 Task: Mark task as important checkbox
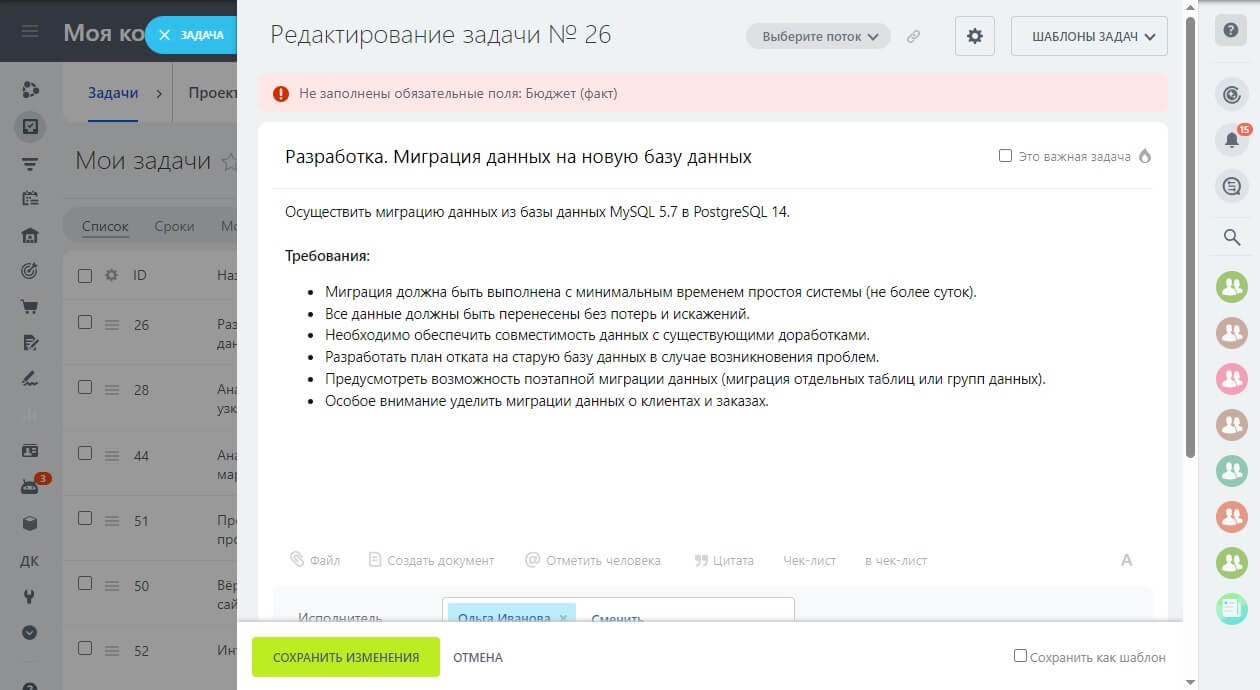1005,156
